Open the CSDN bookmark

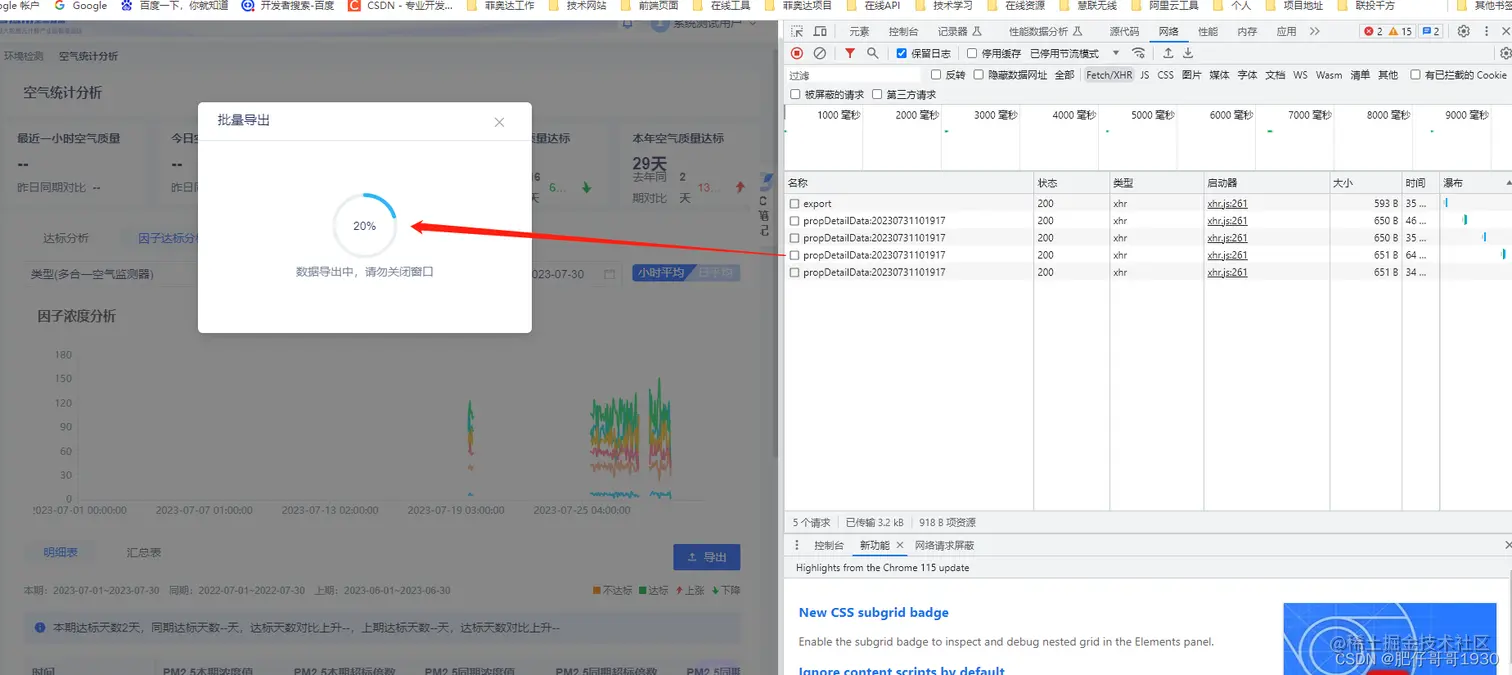400,6
